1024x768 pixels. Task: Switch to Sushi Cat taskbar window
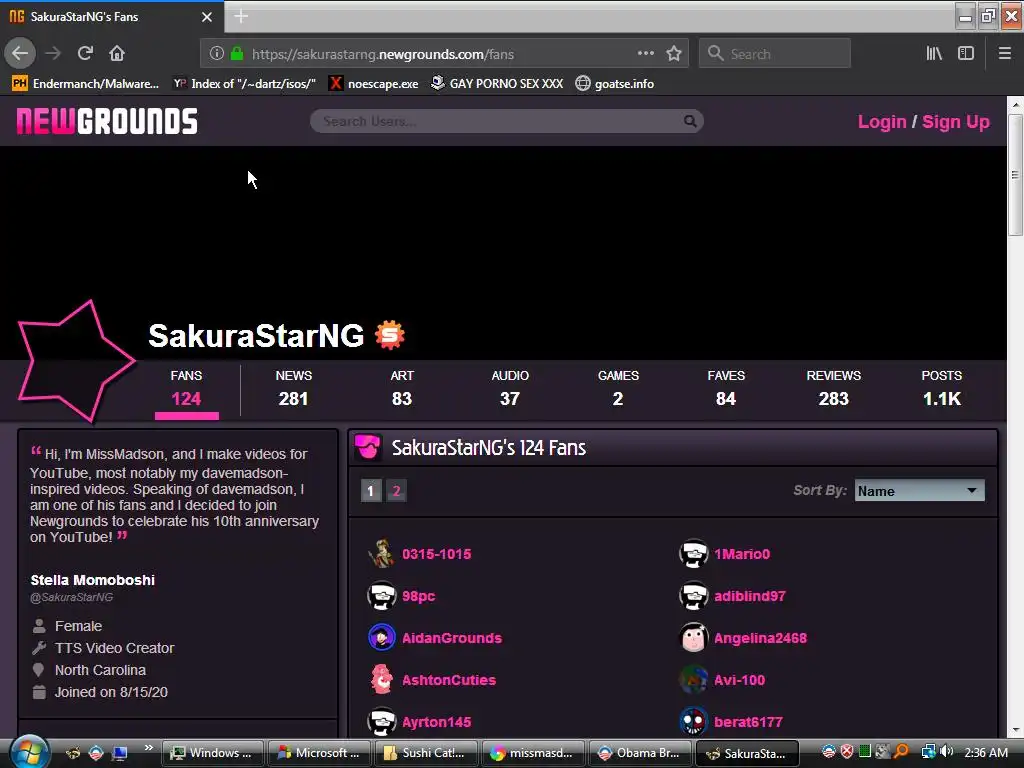(424, 753)
